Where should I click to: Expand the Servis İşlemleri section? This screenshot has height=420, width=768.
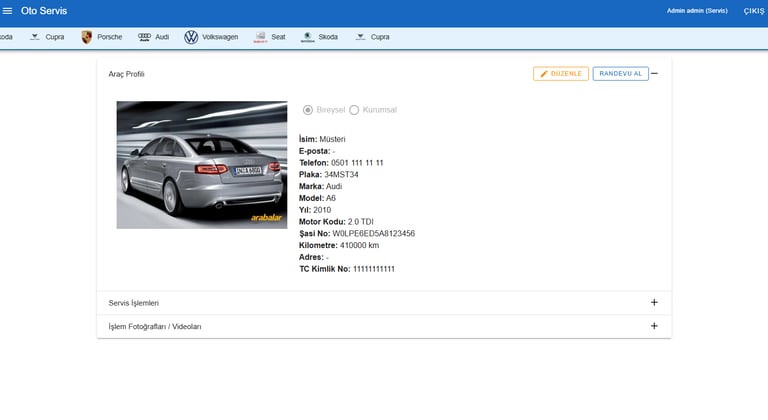[654, 302]
